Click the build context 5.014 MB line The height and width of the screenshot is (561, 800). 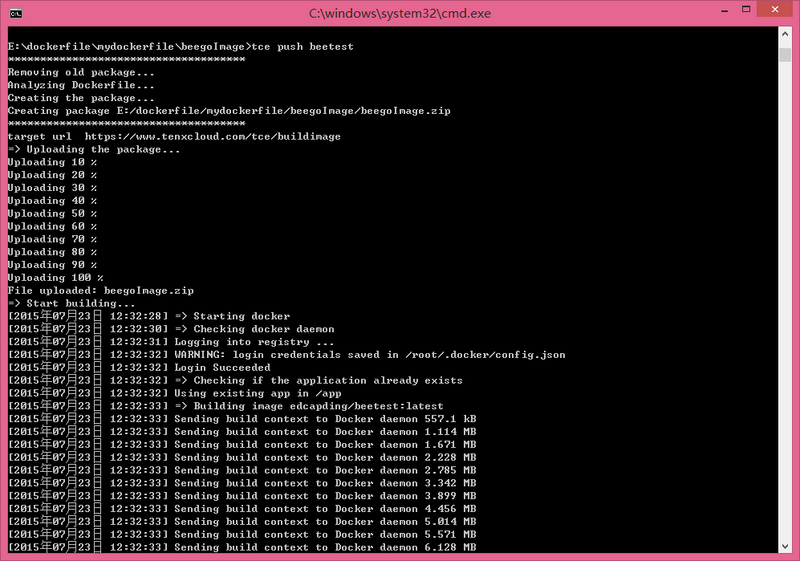click(x=242, y=521)
